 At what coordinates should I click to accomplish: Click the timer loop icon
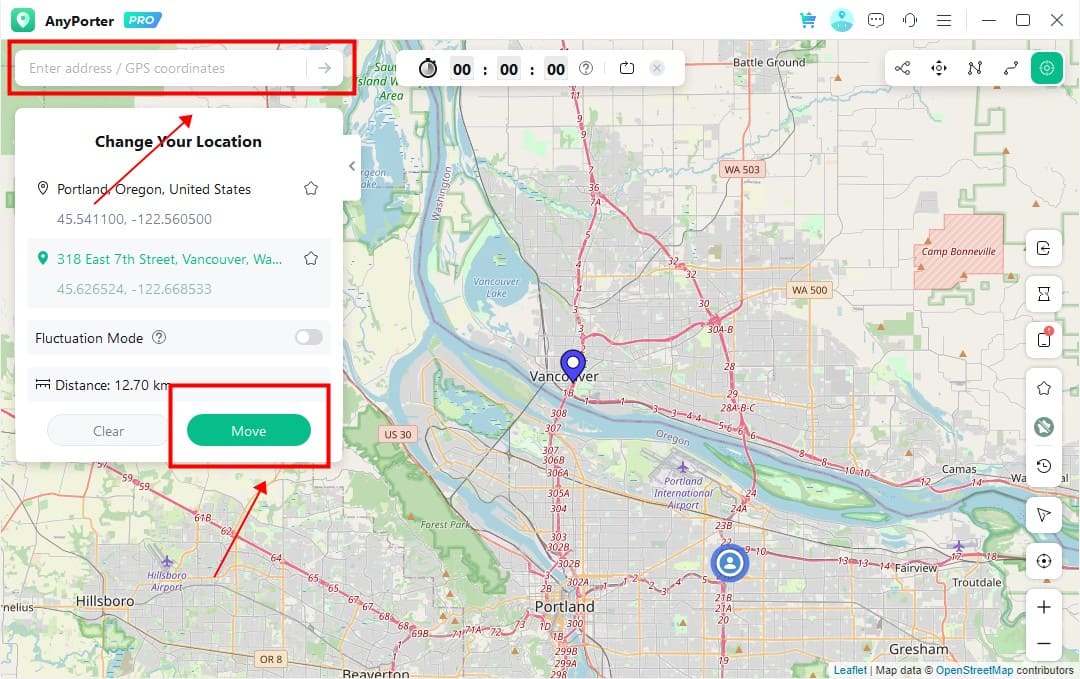627,68
